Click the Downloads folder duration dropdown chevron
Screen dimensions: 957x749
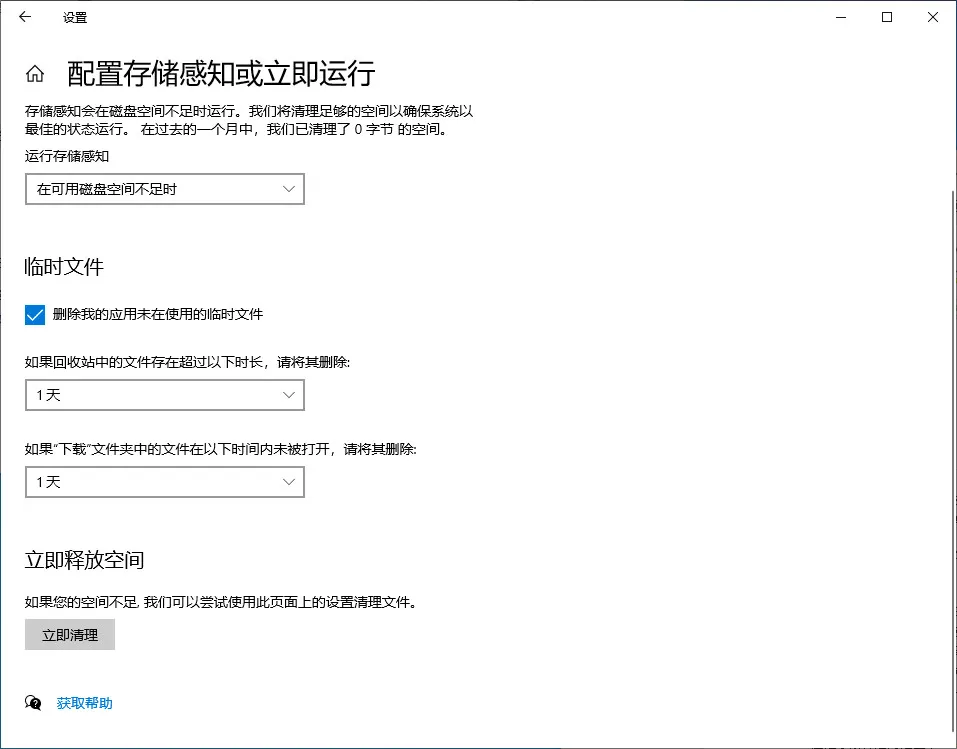pyautogui.click(x=290, y=481)
